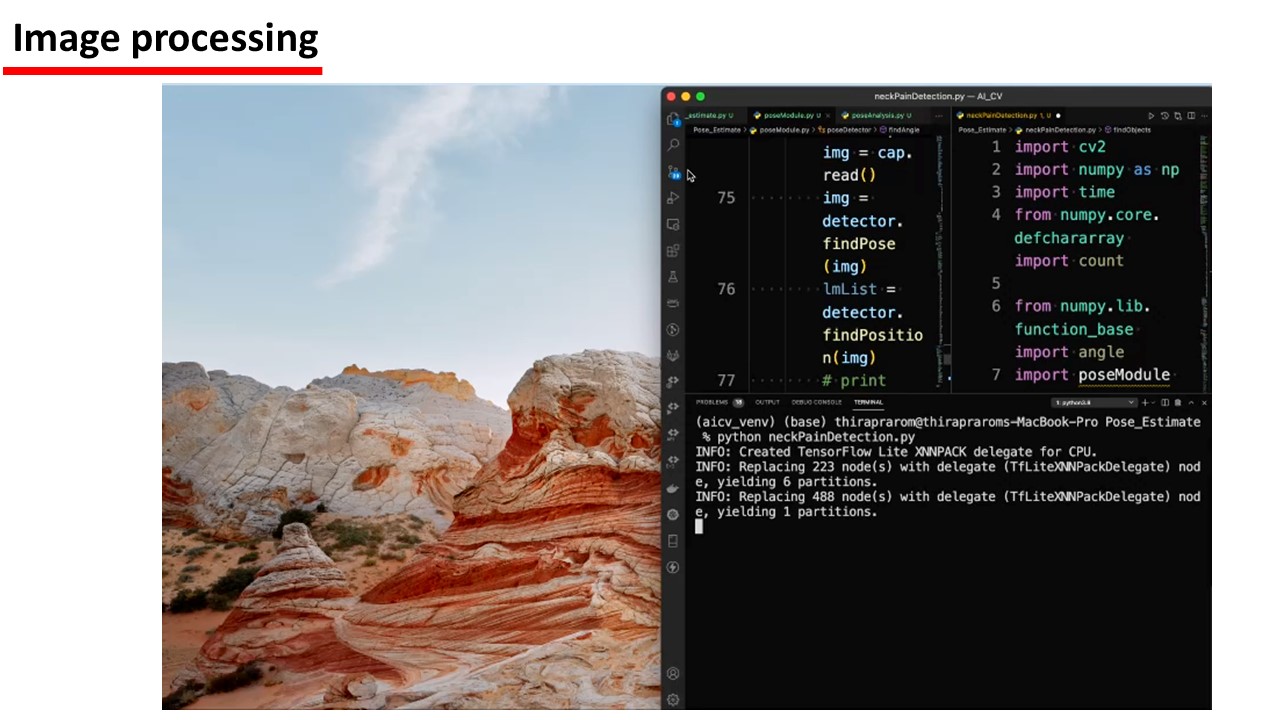Image resolution: width=1280 pixels, height=720 pixels.
Task: Open the DEBUG CONSOLE panel tab
Action: click(x=816, y=402)
